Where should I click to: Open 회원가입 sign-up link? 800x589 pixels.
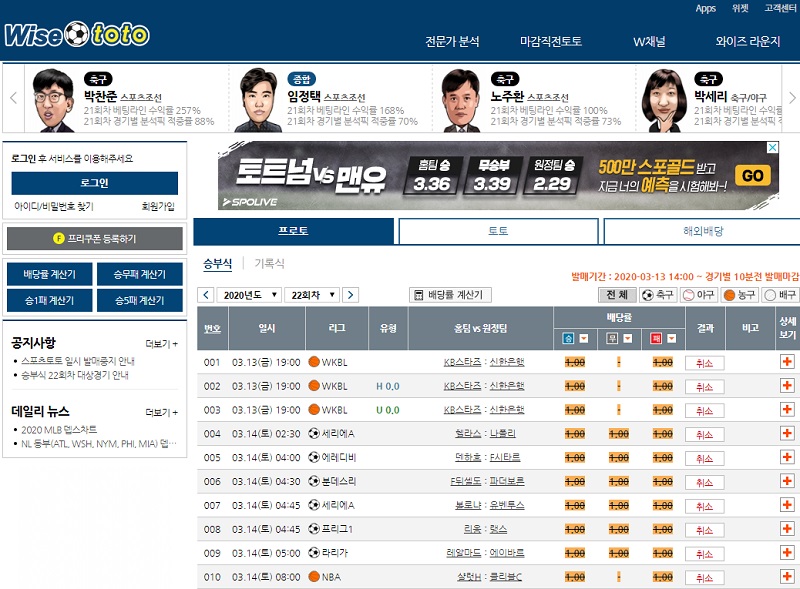[157, 207]
